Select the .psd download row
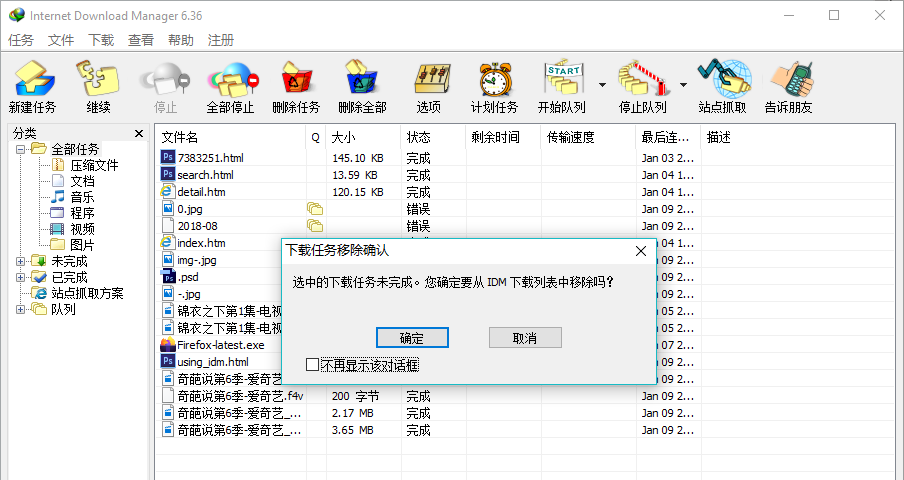904x480 pixels. 220,277
